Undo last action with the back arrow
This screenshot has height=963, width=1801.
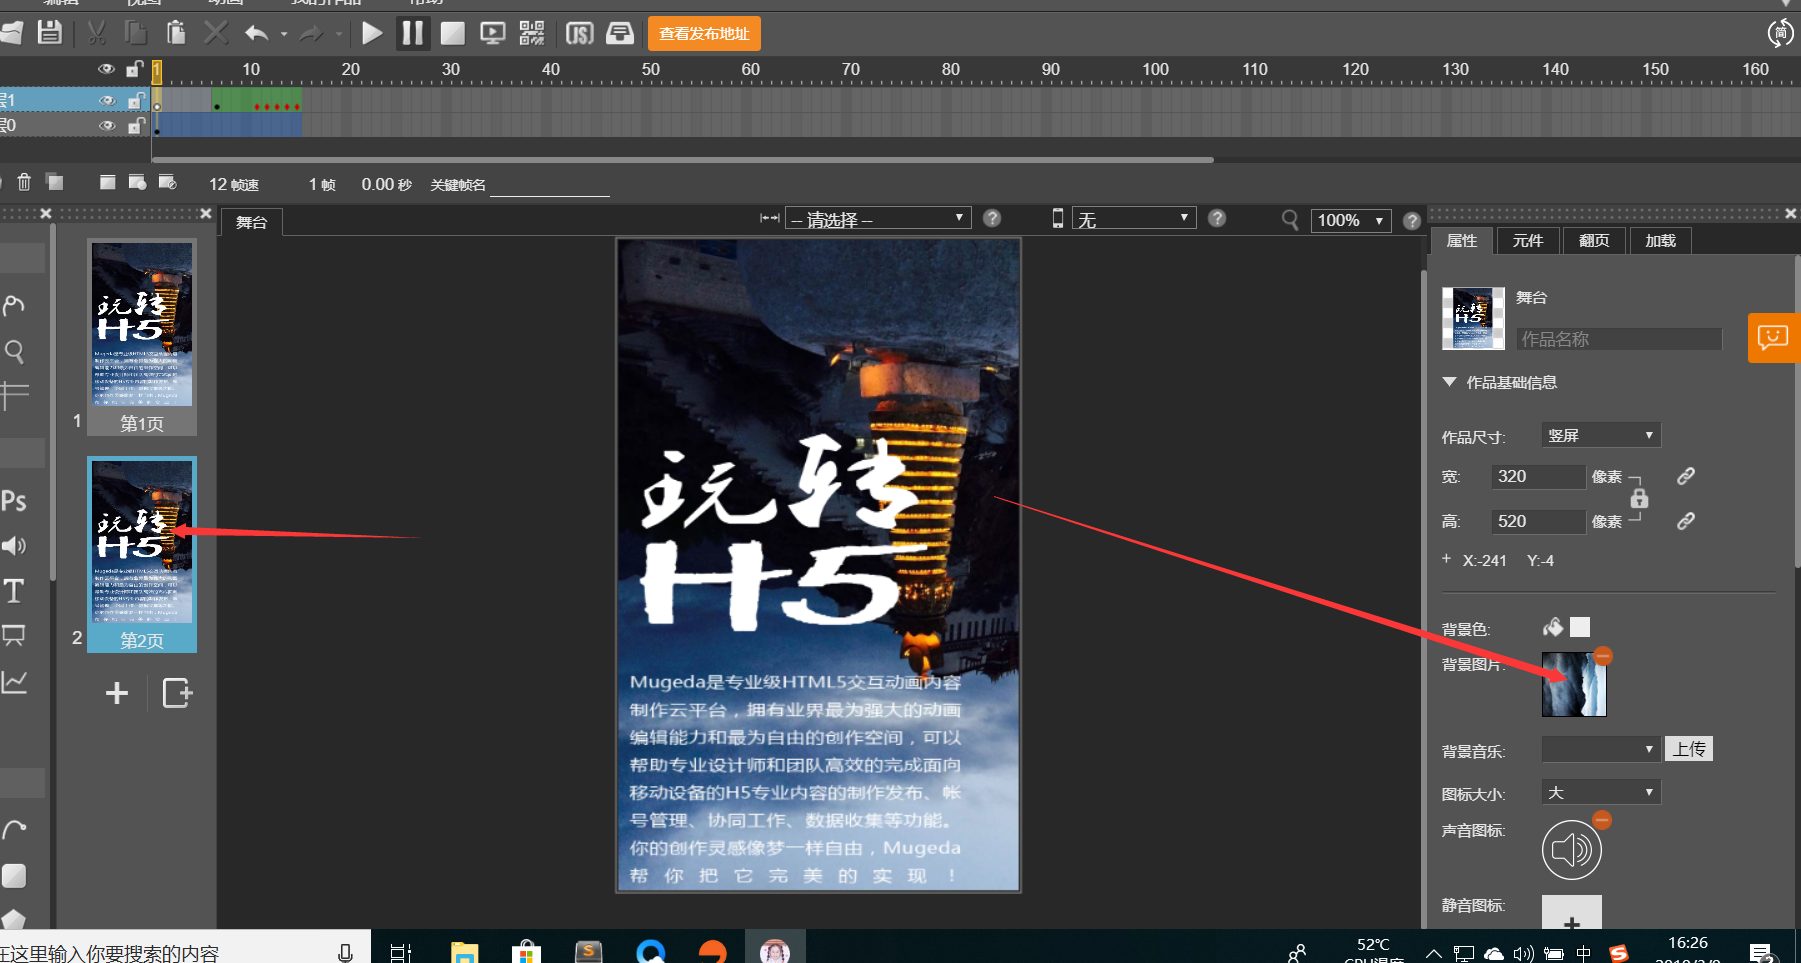coord(257,34)
